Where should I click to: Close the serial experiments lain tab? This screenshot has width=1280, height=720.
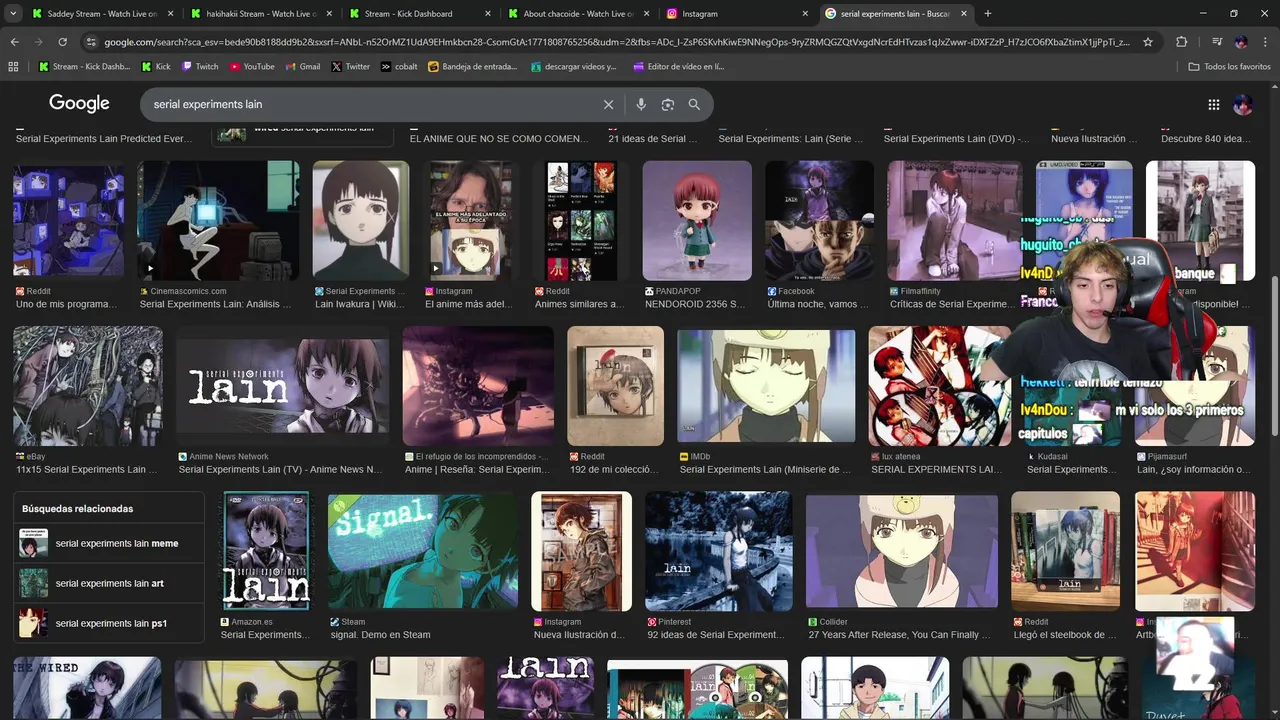pyautogui.click(x=963, y=14)
